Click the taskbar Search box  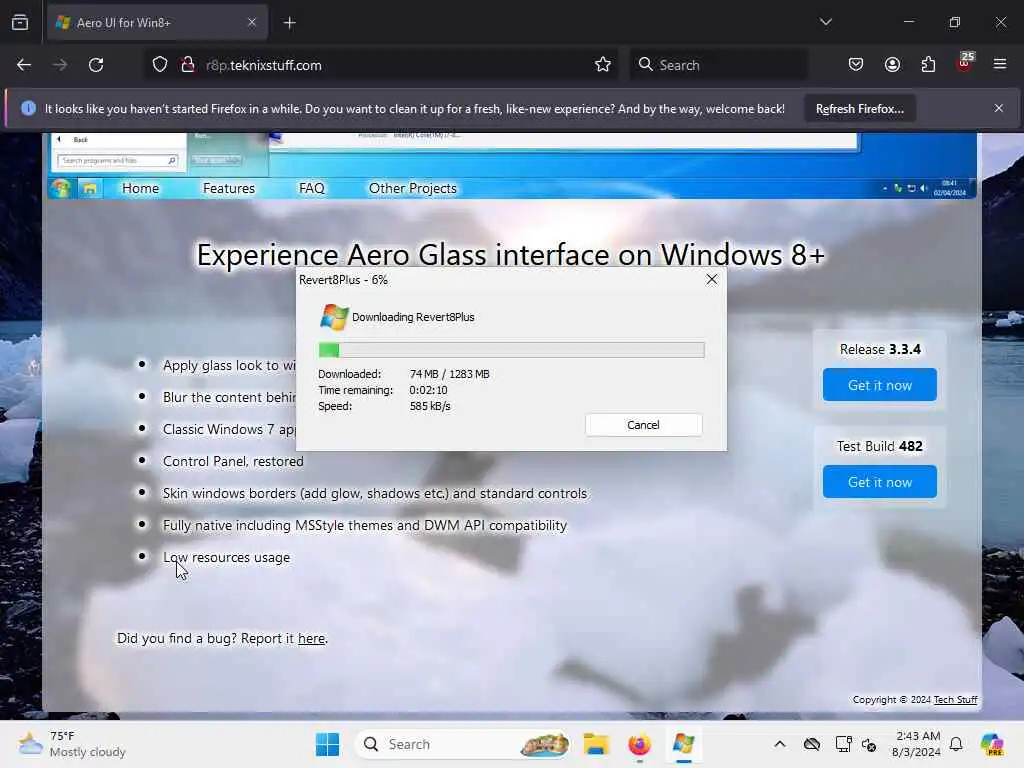pyautogui.click(x=462, y=744)
